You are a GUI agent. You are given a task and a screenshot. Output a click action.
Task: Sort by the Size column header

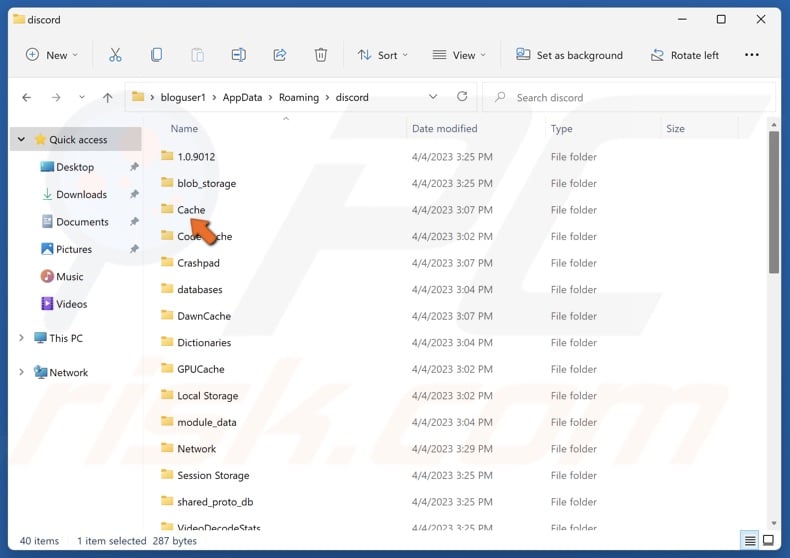[x=675, y=128]
